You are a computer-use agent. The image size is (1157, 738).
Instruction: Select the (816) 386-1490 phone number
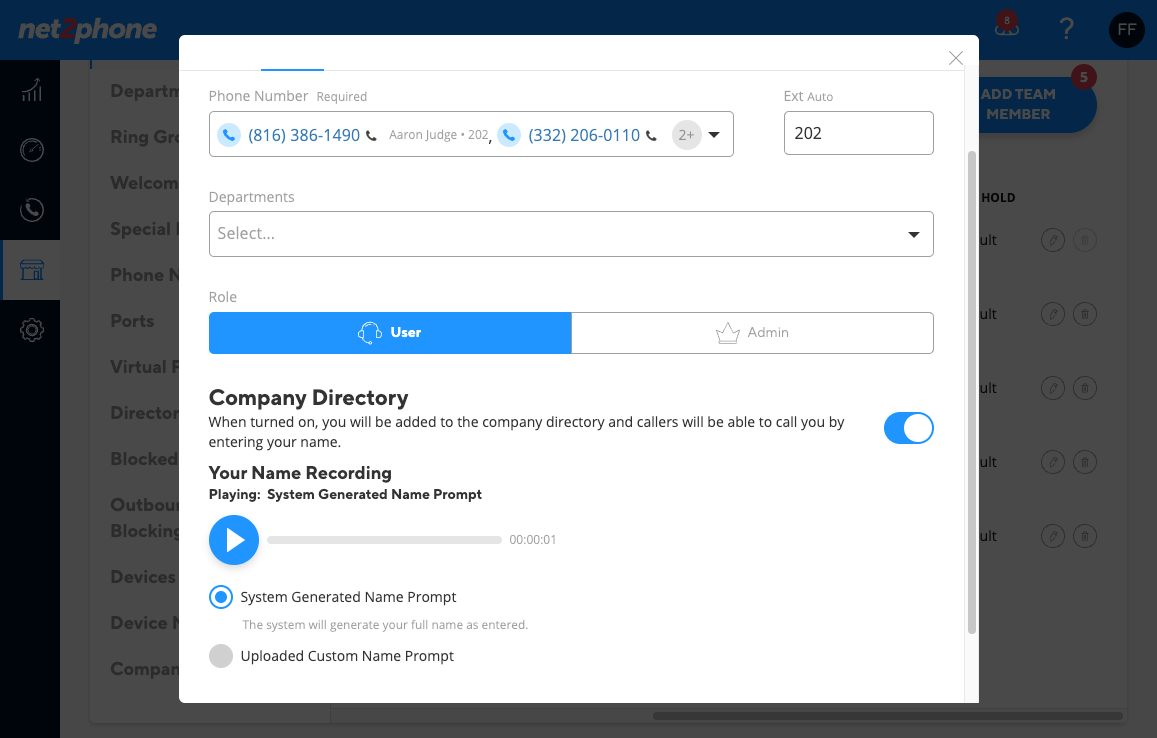[x=304, y=135]
